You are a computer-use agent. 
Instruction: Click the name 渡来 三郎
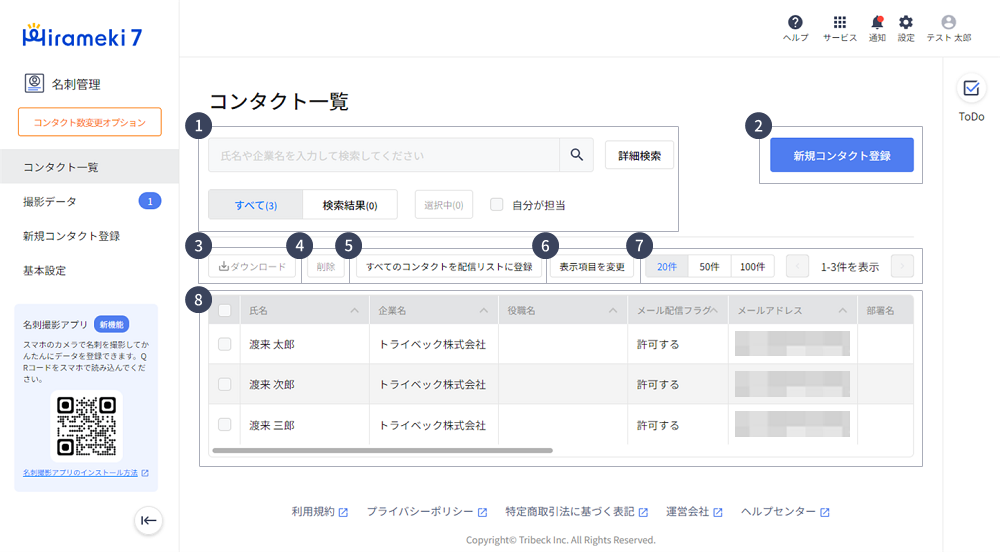point(272,425)
